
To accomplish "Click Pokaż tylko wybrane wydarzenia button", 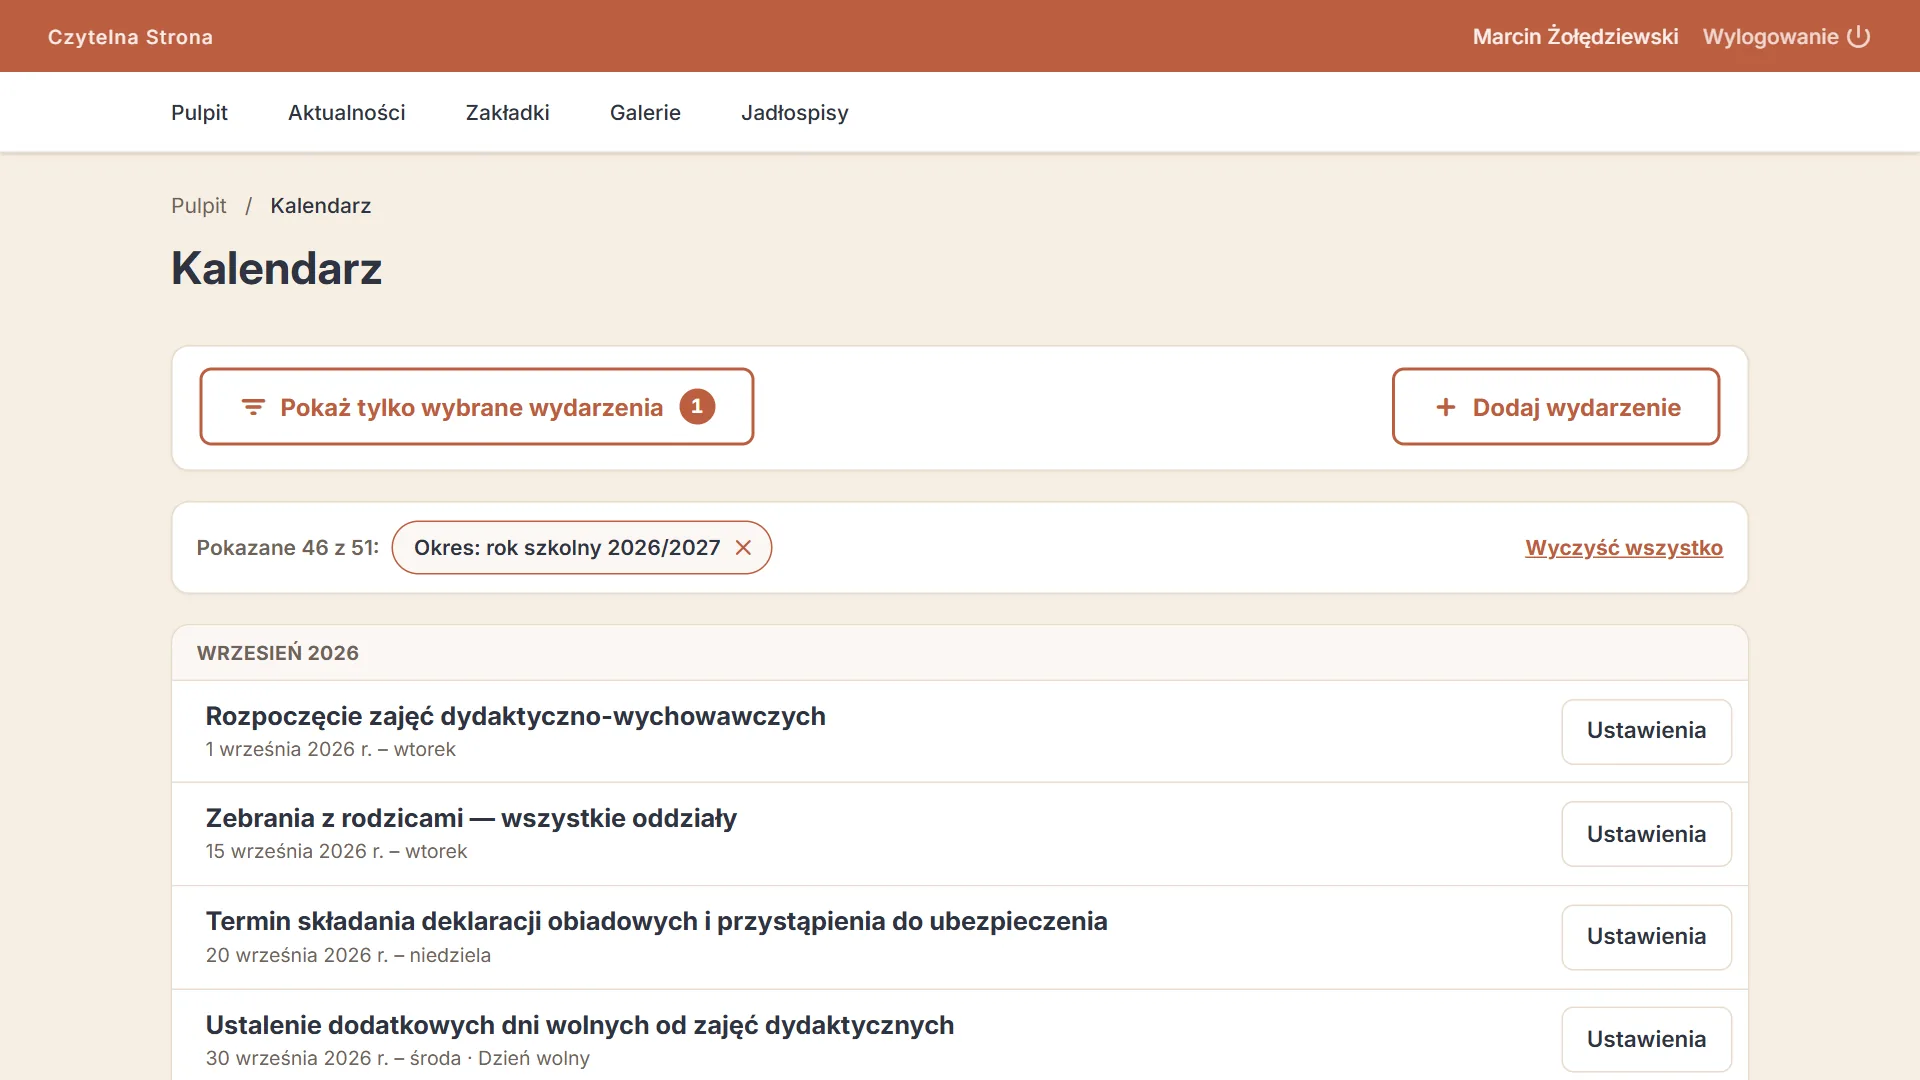I will pos(477,407).
